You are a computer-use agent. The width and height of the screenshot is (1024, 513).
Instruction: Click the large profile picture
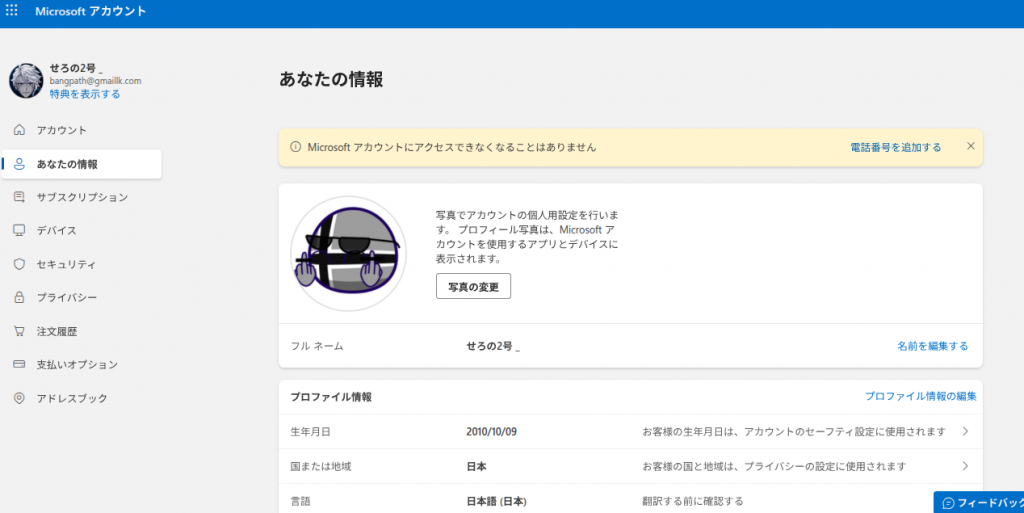[348, 254]
